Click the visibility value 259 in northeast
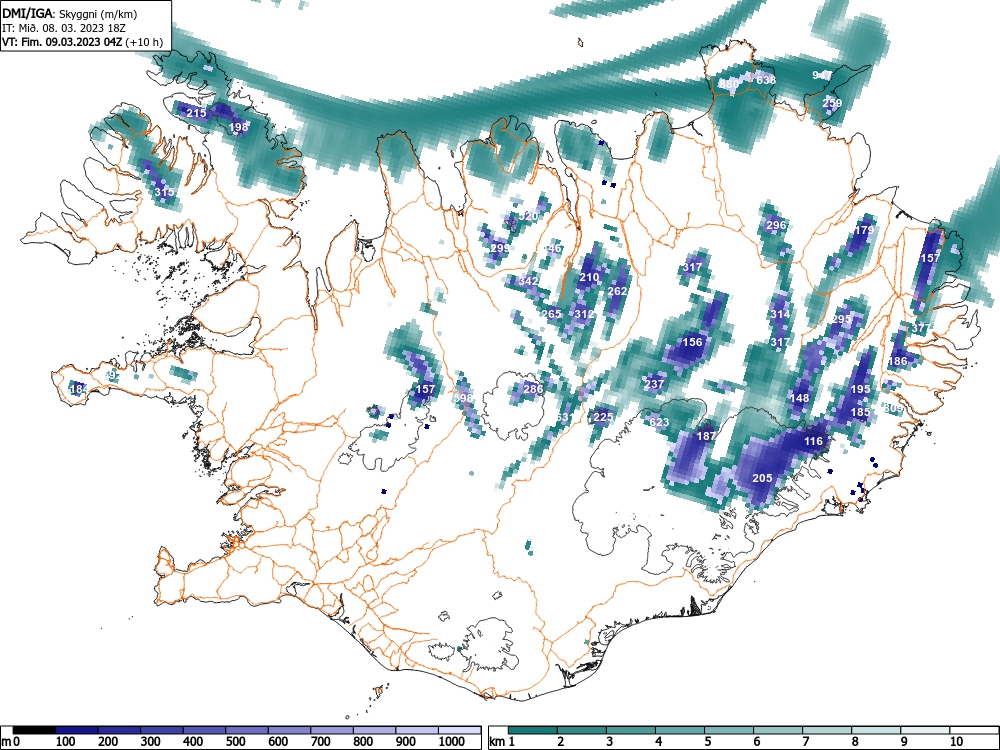This screenshot has height=750, width=1000. [x=832, y=103]
